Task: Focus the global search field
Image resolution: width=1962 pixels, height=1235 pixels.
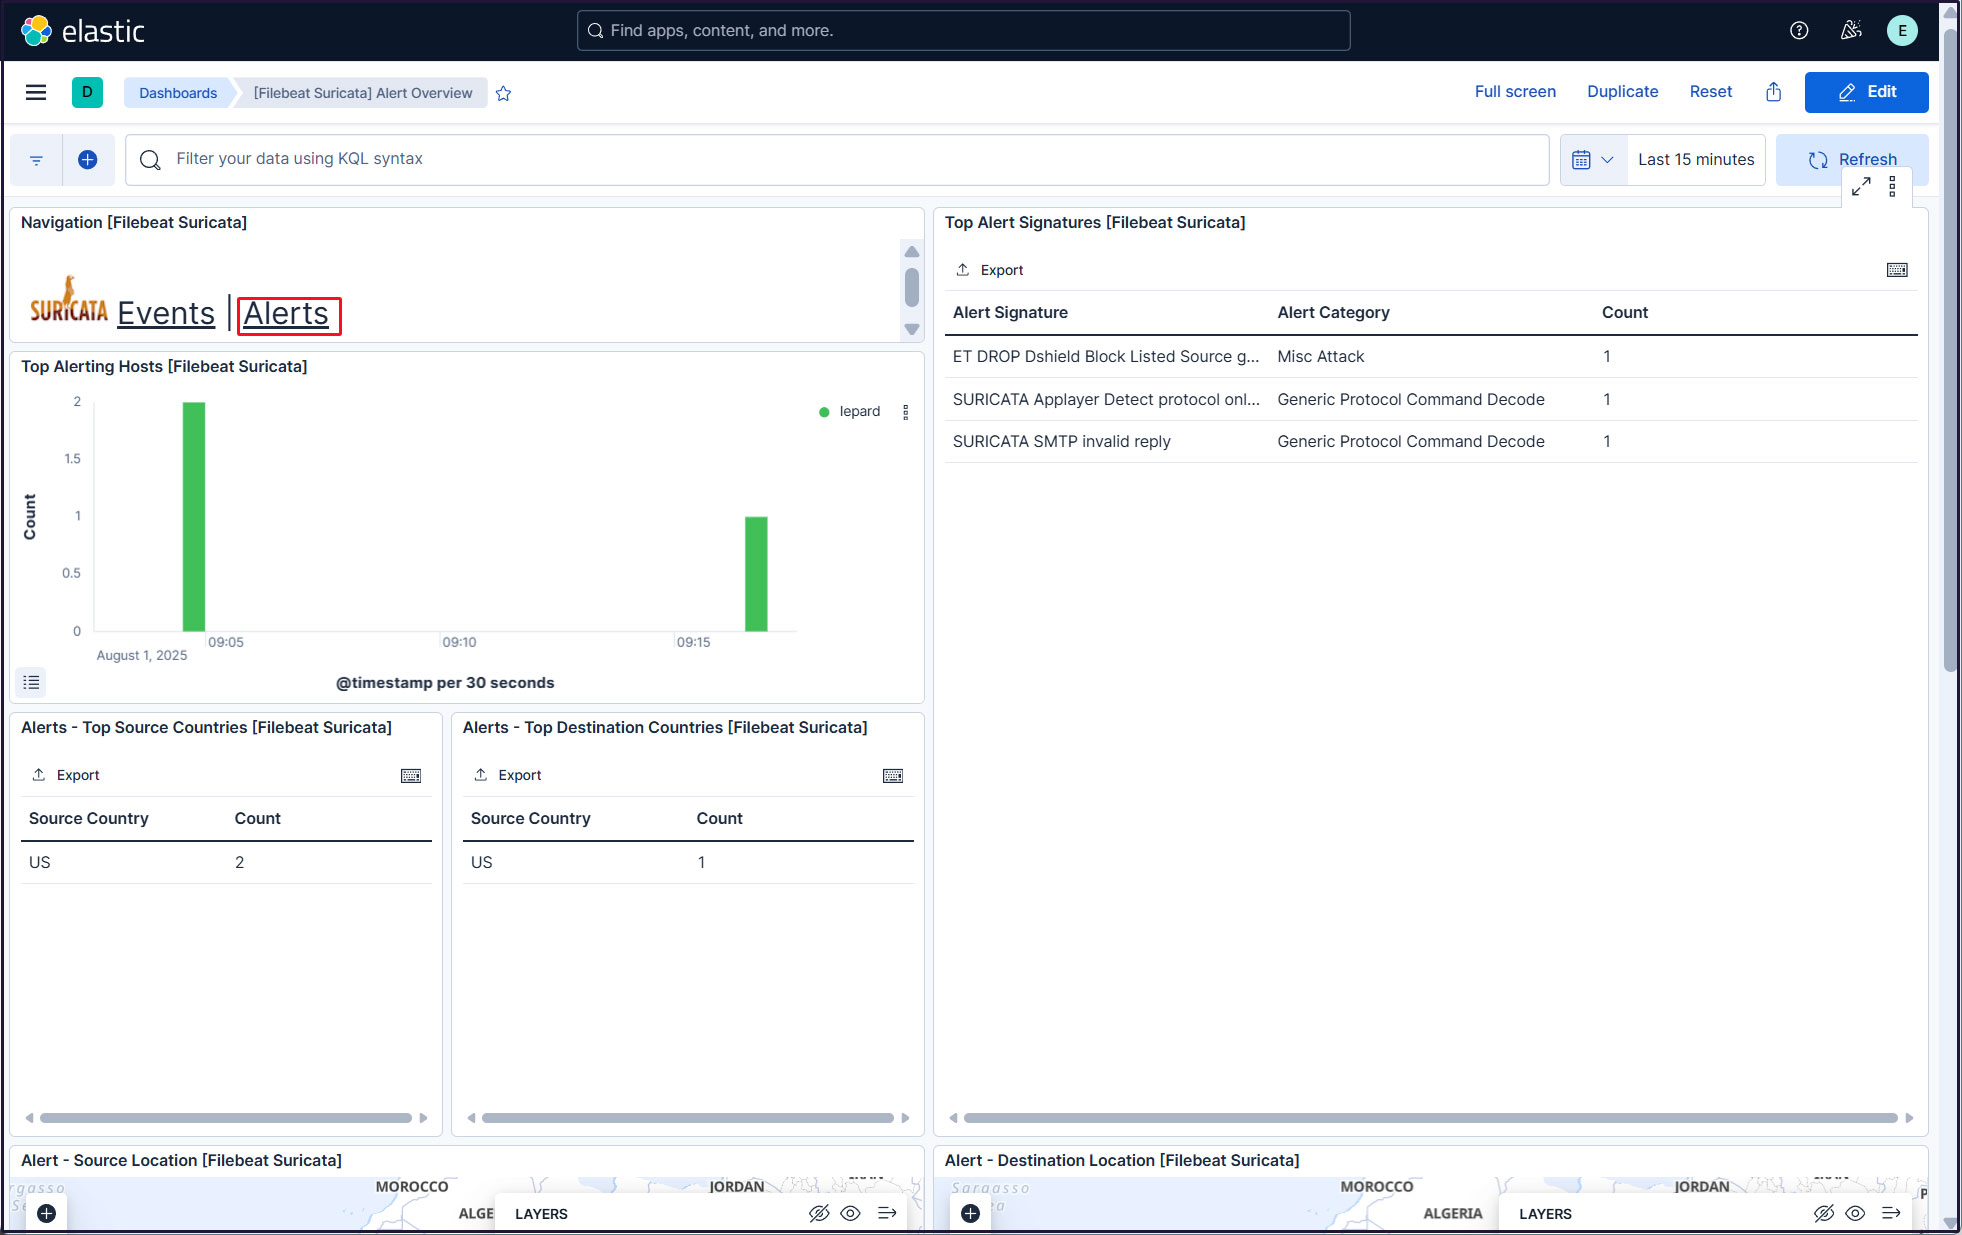Action: 963,31
